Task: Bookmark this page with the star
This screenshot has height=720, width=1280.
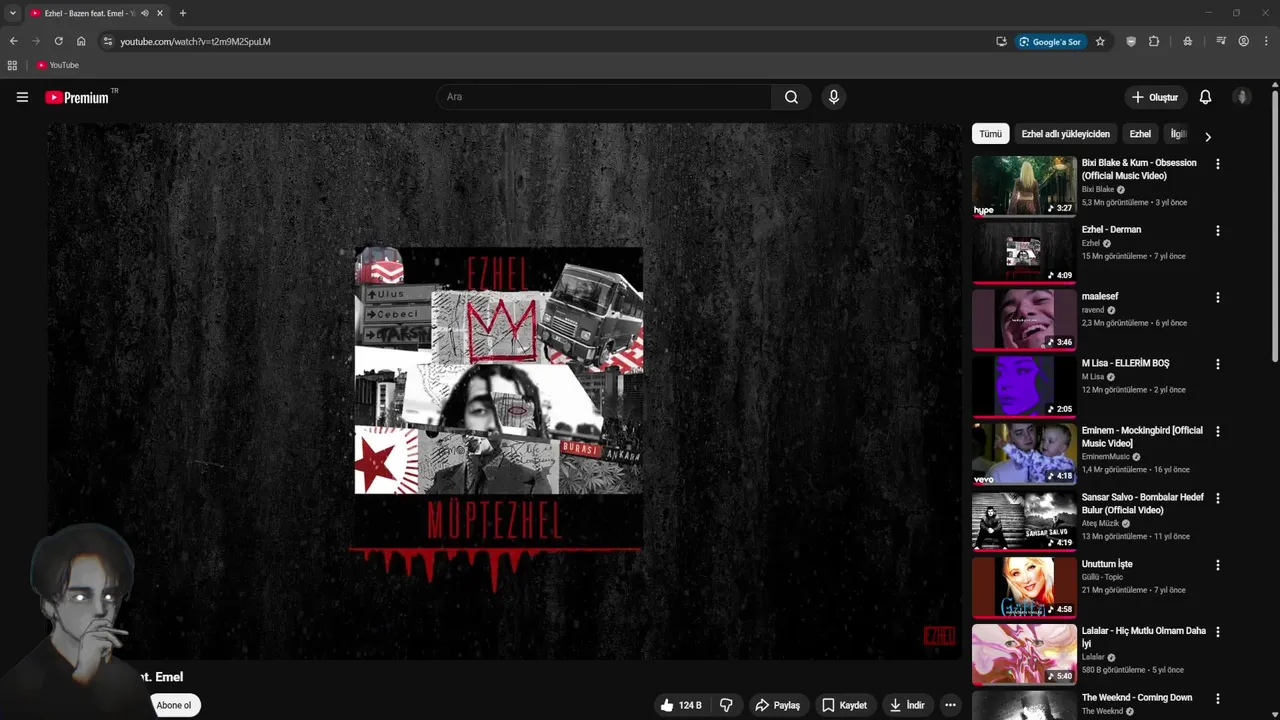Action: (1100, 41)
